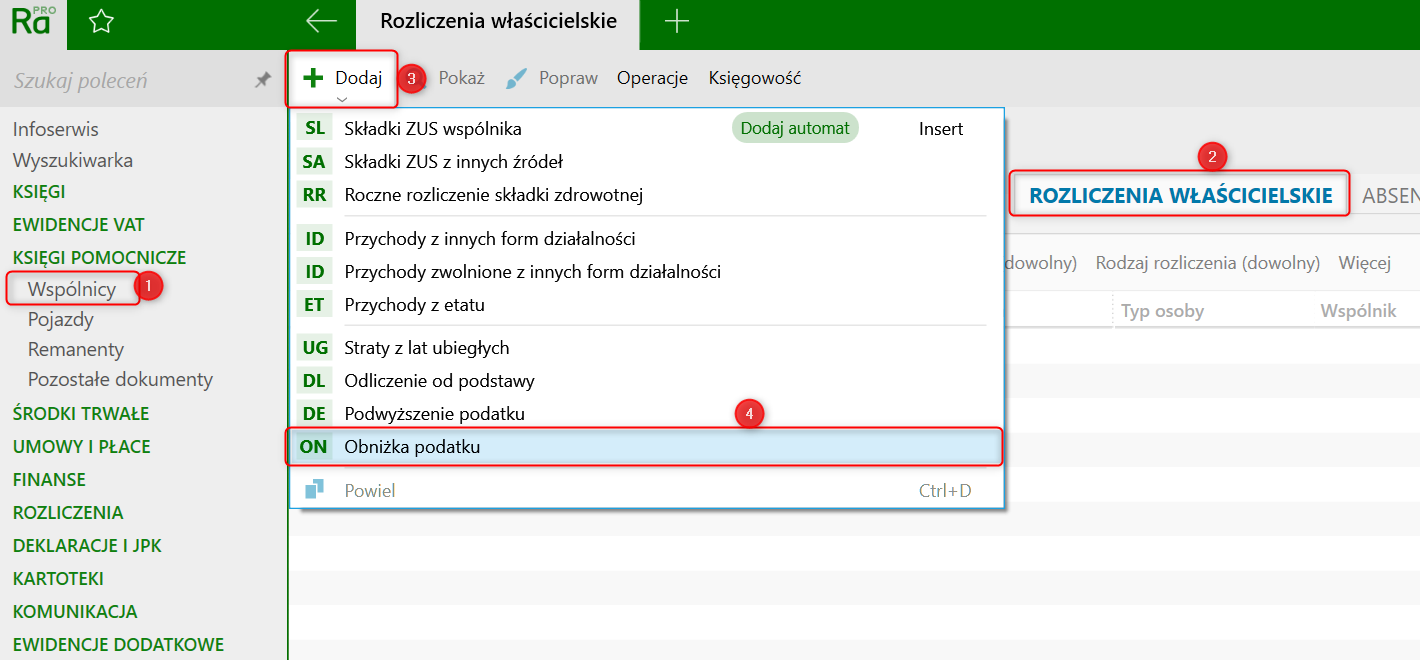Click the Popraw toolbar label
This screenshot has width=1420, height=660.
[x=568, y=78]
